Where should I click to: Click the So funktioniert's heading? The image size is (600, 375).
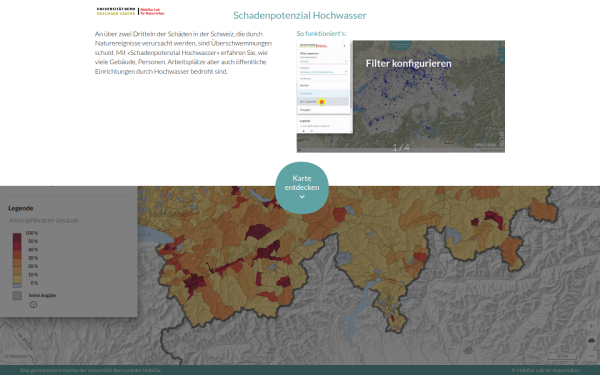coord(321,33)
